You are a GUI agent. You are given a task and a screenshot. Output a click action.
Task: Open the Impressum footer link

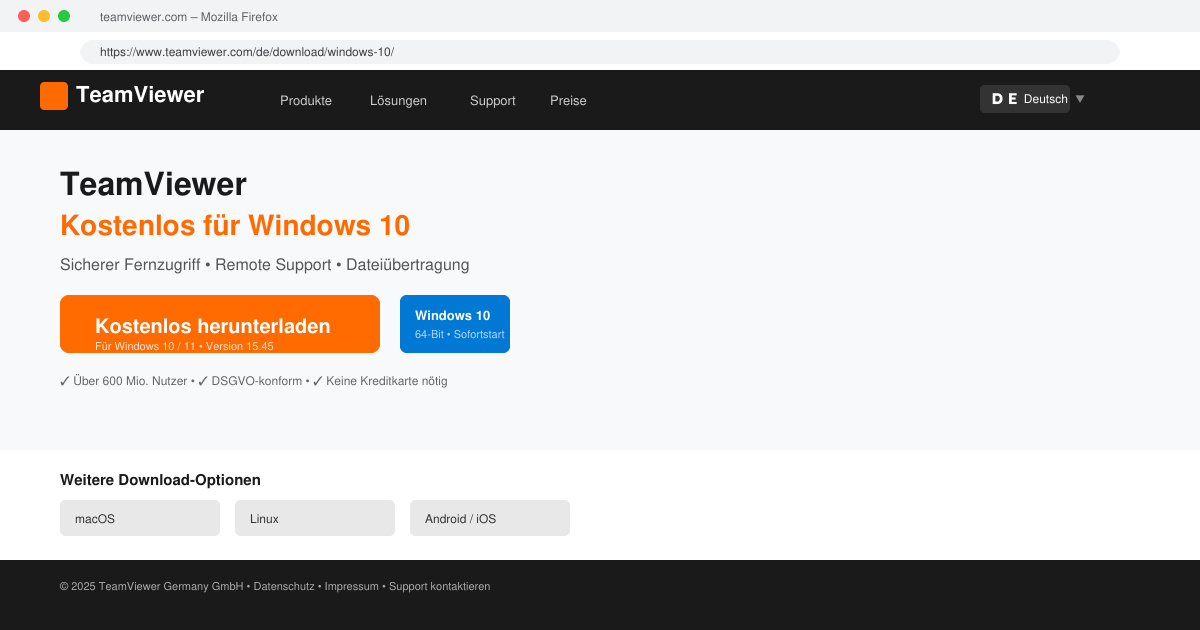pos(352,587)
